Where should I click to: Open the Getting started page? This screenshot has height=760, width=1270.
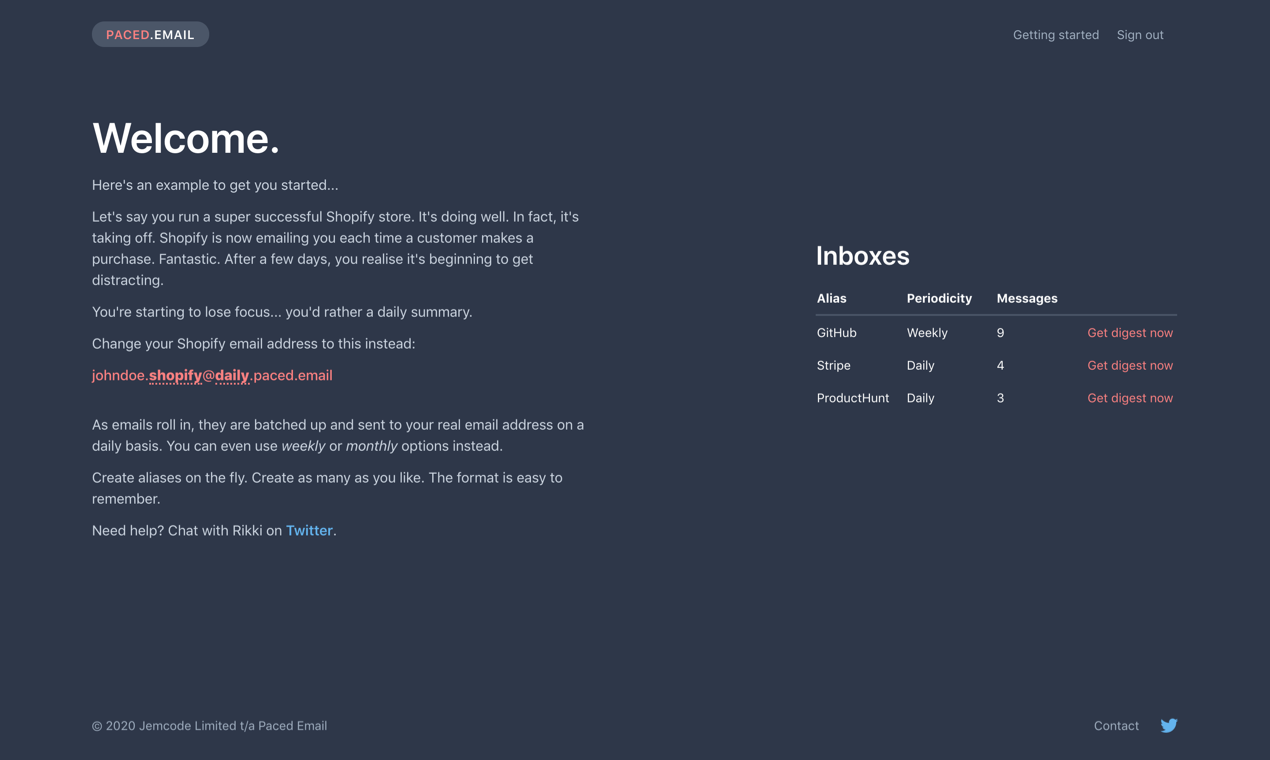coord(1056,34)
